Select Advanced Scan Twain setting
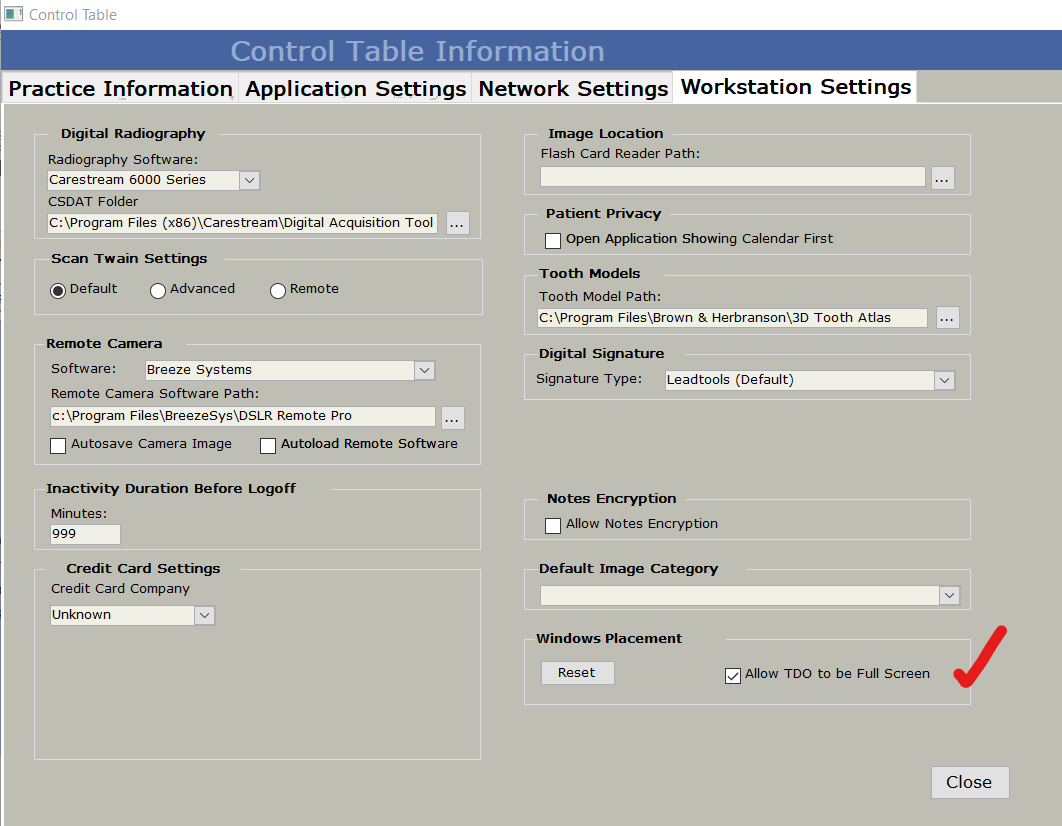The height and width of the screenshot is (826, 1062). pos(158,290)
